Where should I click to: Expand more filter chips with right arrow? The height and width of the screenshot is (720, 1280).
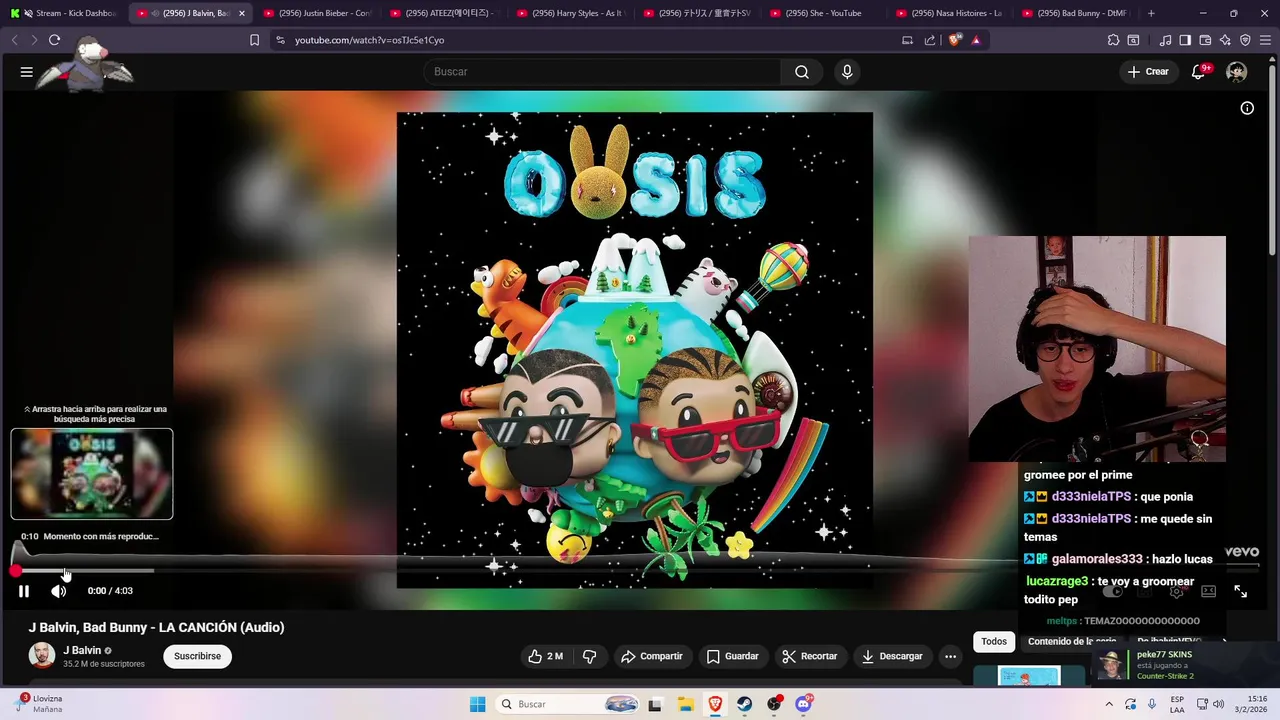coord(1225,641)
